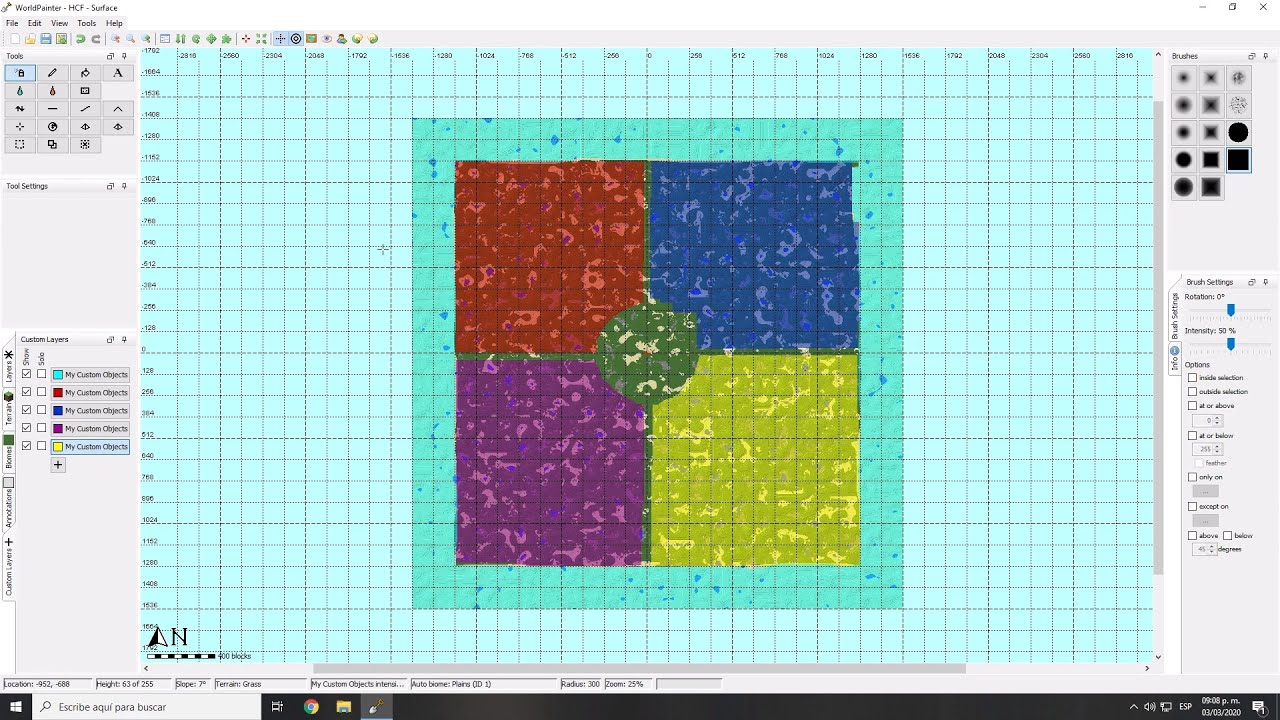Select the purple My Custom Objects layer button

click(x=91, y=428)
